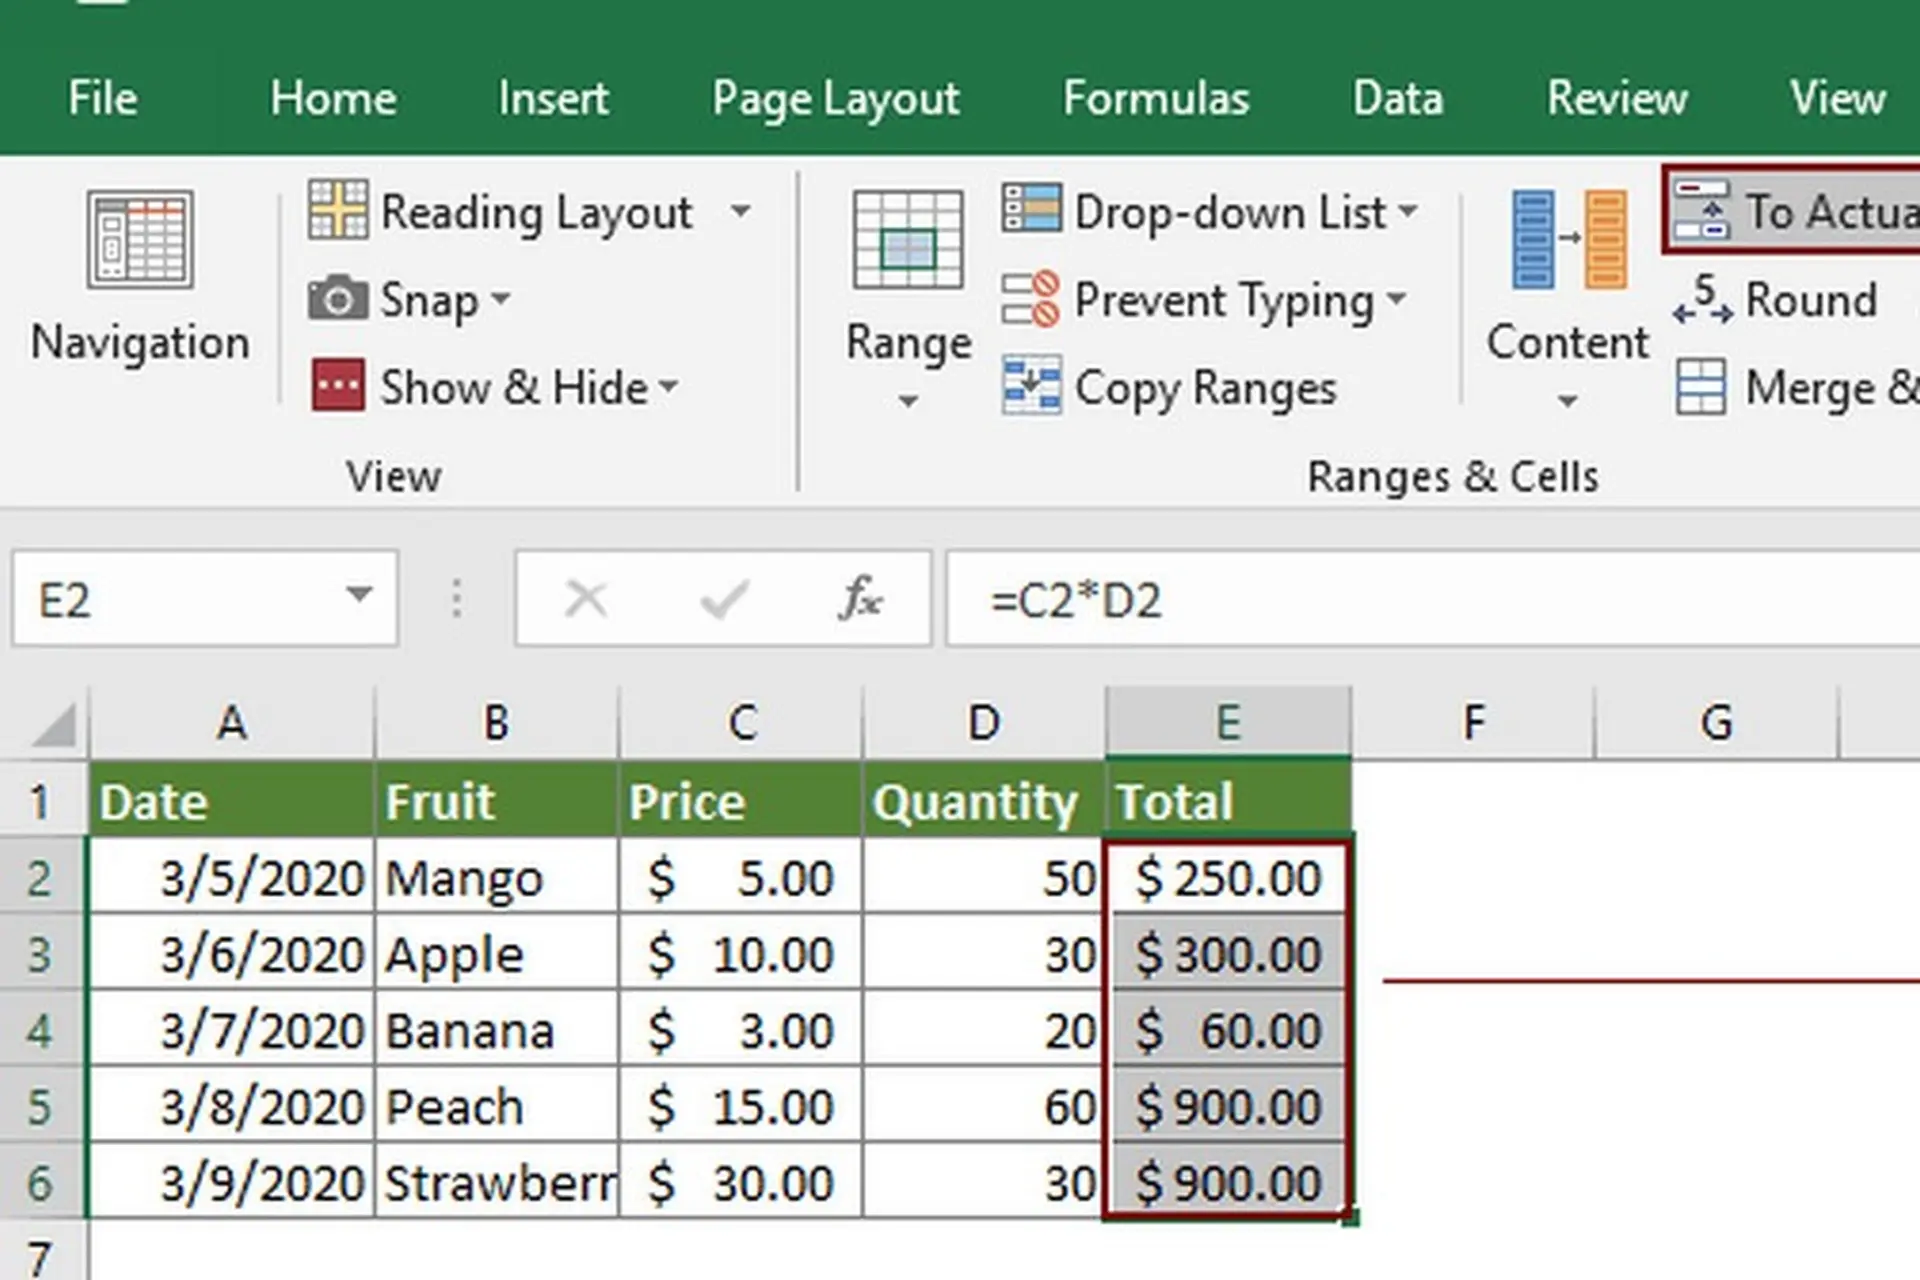Click the Total header cell
This screenshot has height=1280, width=1920.
click(1229, 800)
